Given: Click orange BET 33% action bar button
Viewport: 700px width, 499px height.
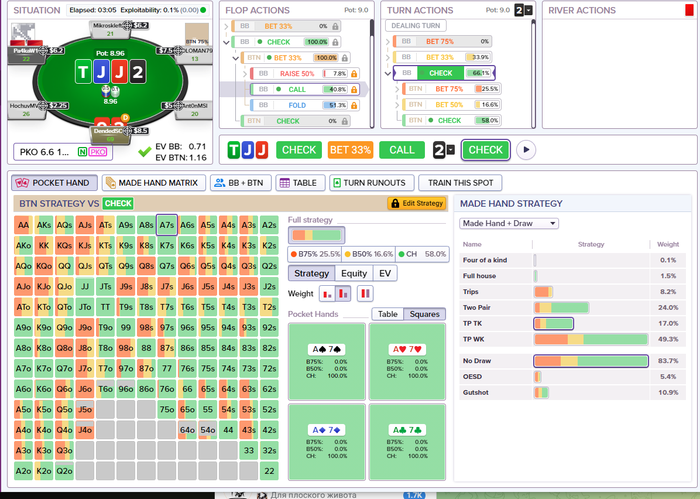Looking at the screenshot, I should point(350,150).
